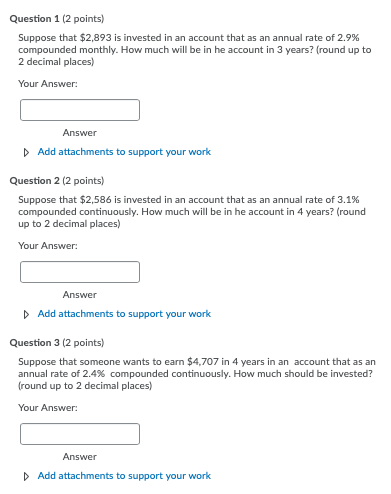Viewport: 391px width, 494px height.
Task: Click the 'Question 1 (2 points)' heading
Action: [x=57, y=19]
